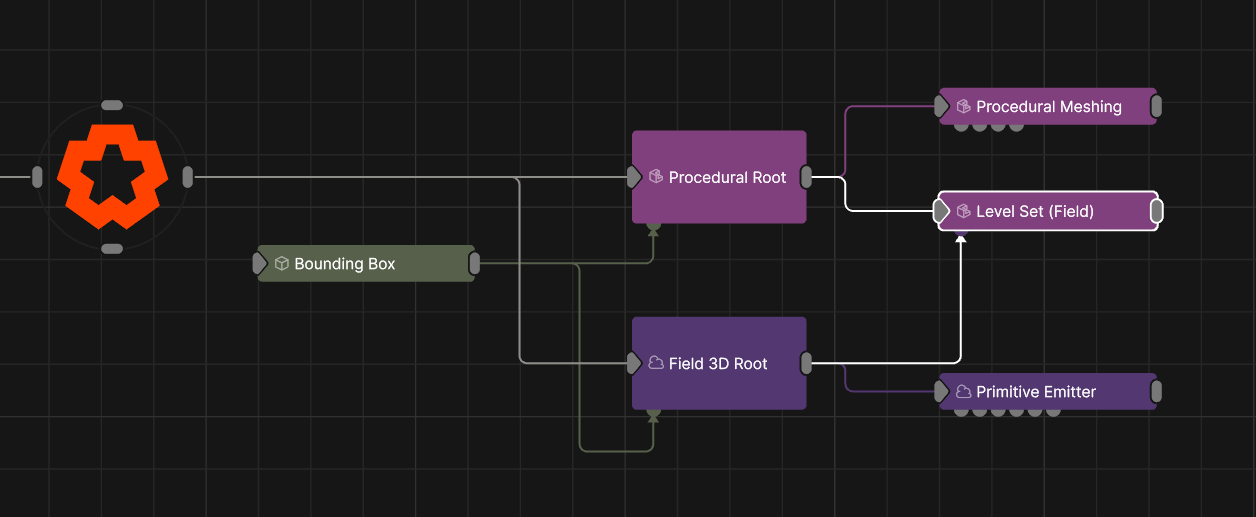Select the Primitive Emitter node label
The height and width of the screenshot is (517, 1256).
click(1036, 392)
